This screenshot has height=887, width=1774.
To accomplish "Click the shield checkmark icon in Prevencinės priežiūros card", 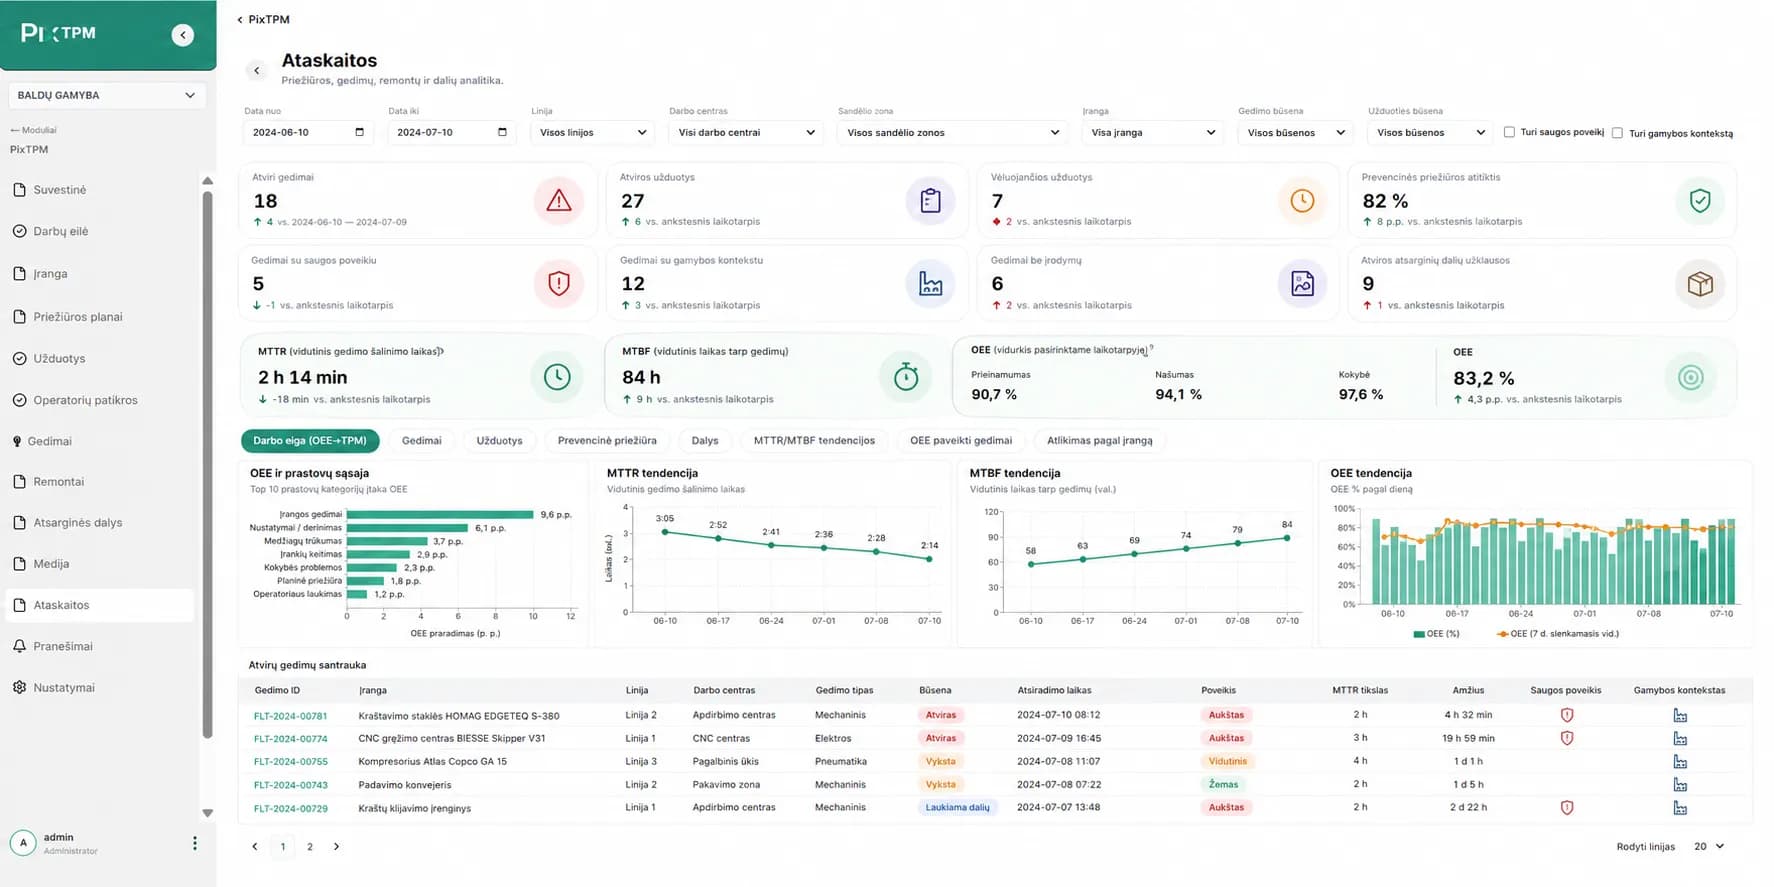I will tap(1699, 200).
